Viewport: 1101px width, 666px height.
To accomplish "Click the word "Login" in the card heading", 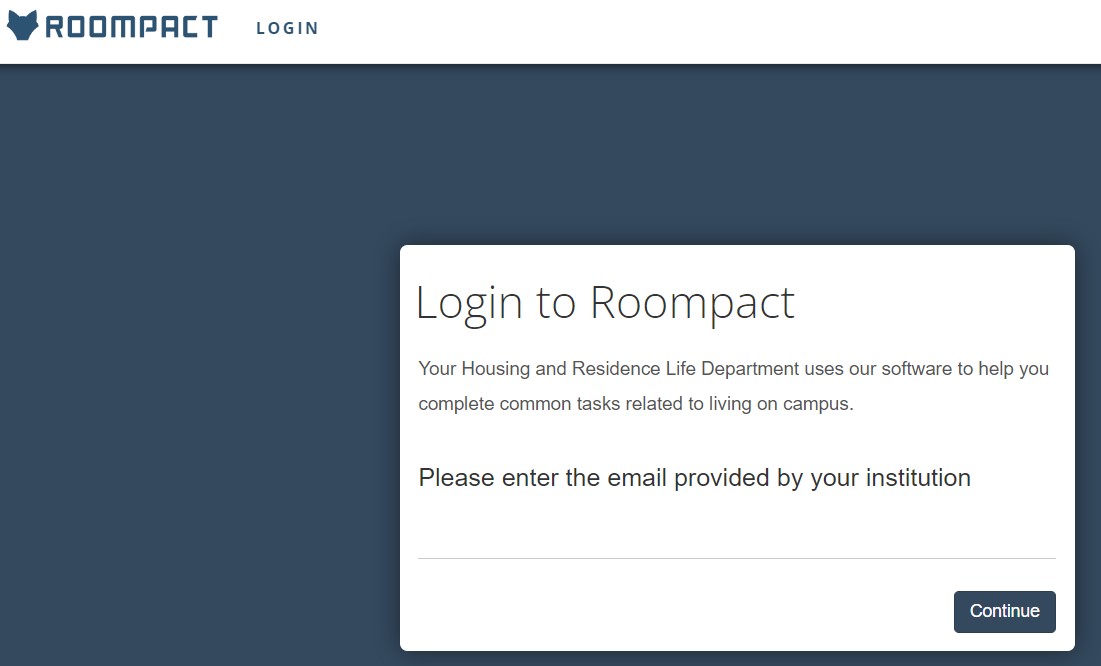I will (x=469, y=302).
